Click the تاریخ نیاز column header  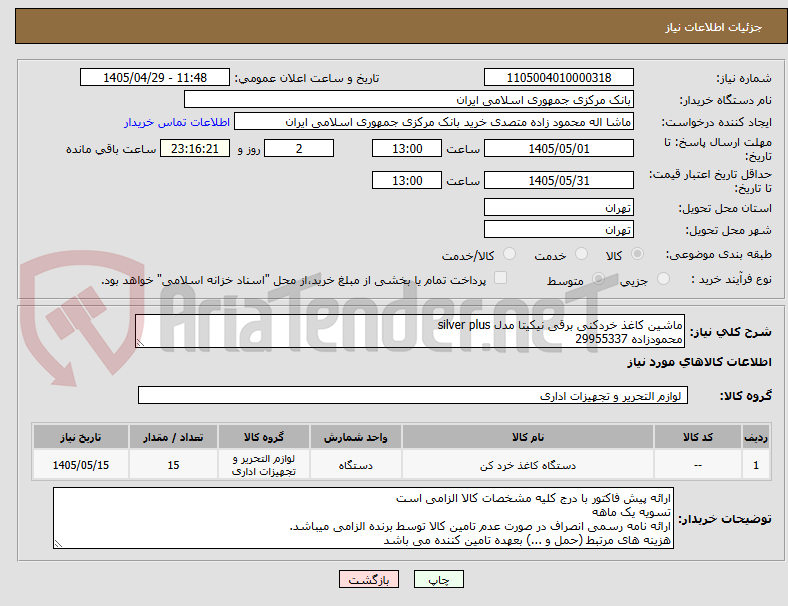pyautogui.click(x=81, y=437)
